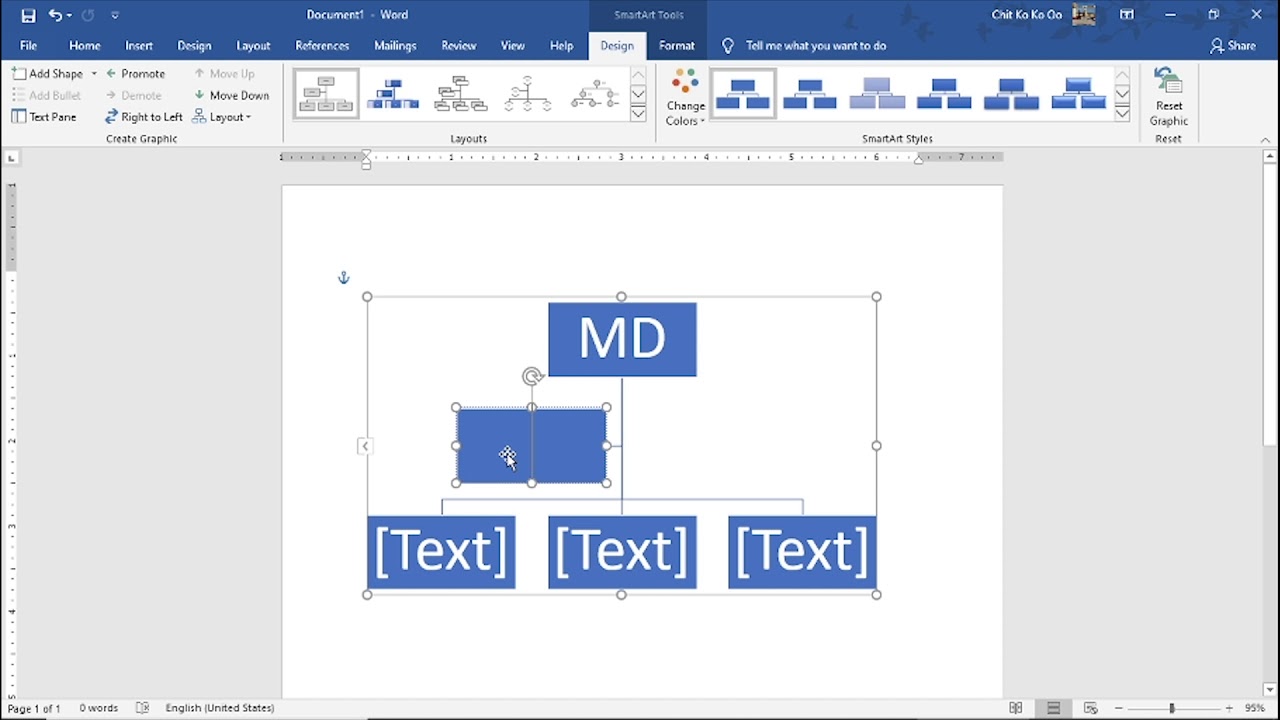Screen dimensions: 1280x720
Task: Open the text pane arrow on SmartArt frame
Action: (364, 446)
